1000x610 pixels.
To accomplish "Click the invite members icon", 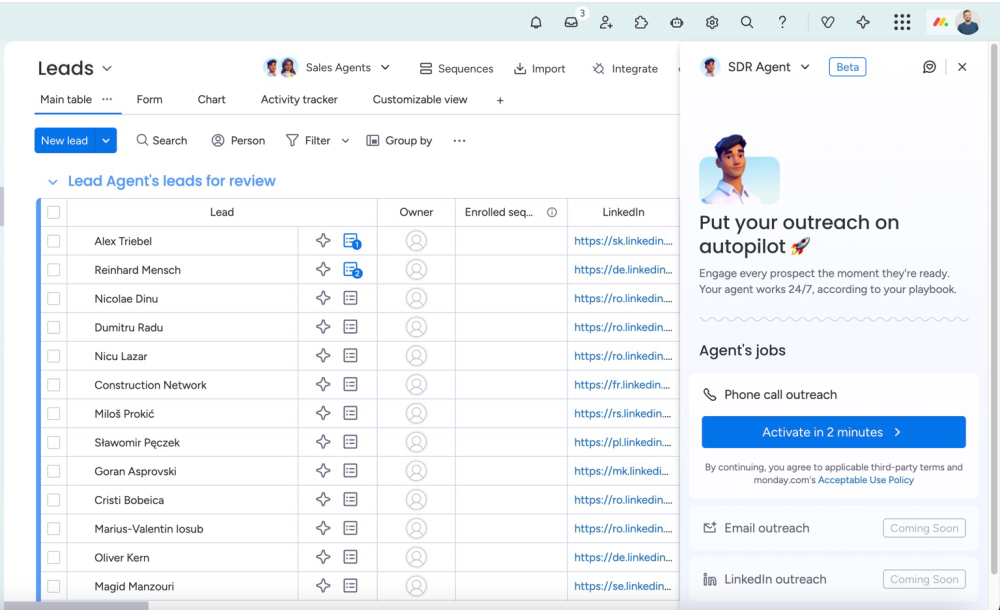I will pyautogui.click(x=606, y=22).
